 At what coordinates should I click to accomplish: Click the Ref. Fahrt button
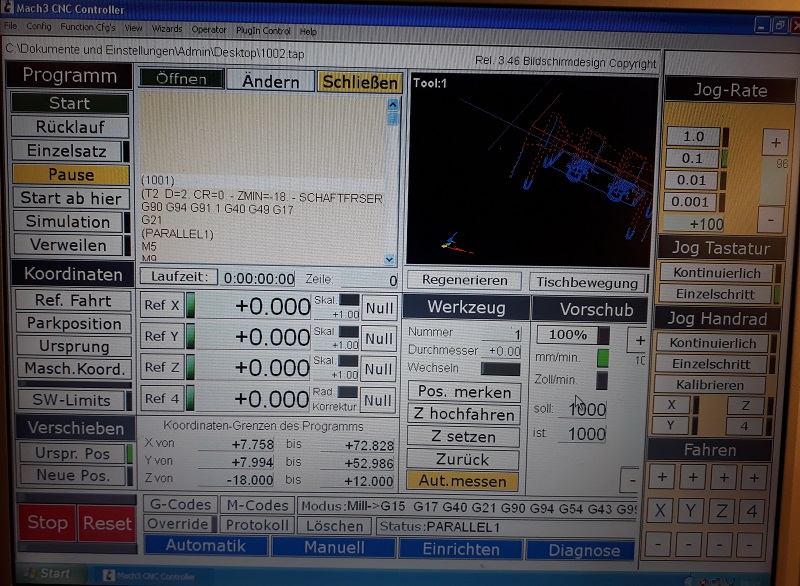tap(73, 300)
